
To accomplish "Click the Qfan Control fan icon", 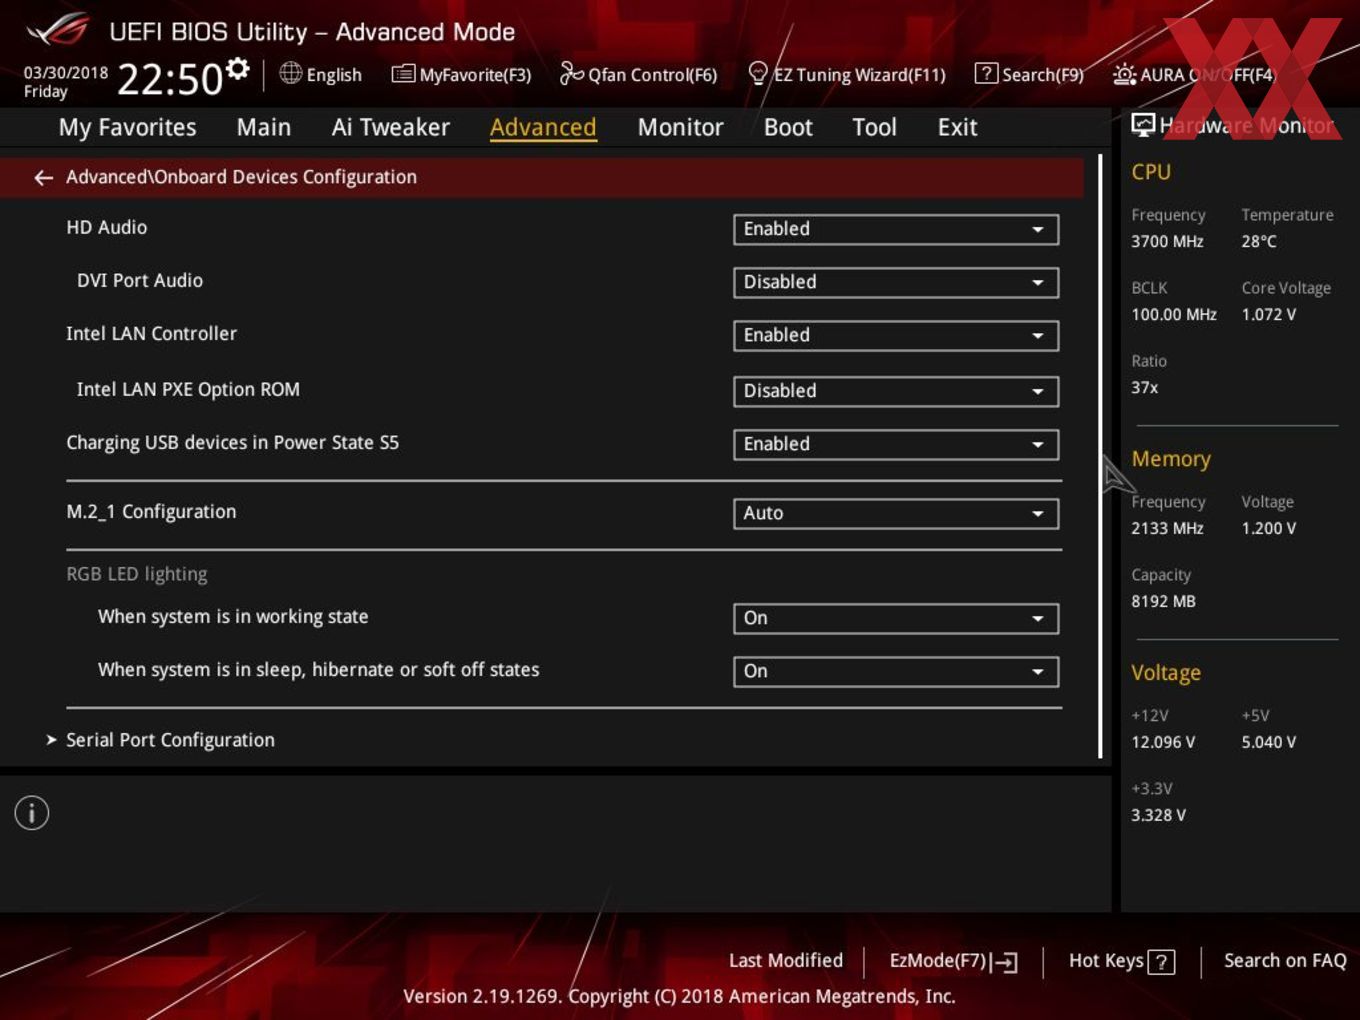I will (x=571, y=73).
